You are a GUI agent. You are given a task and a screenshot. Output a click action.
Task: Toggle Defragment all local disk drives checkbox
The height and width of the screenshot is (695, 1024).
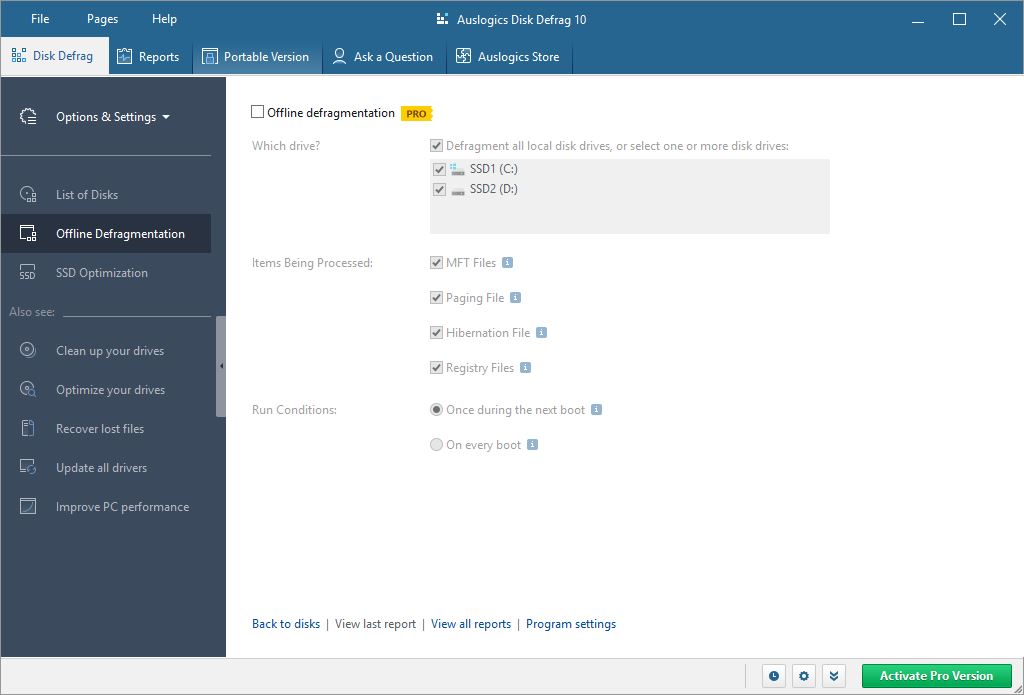(x=436, y=146)
